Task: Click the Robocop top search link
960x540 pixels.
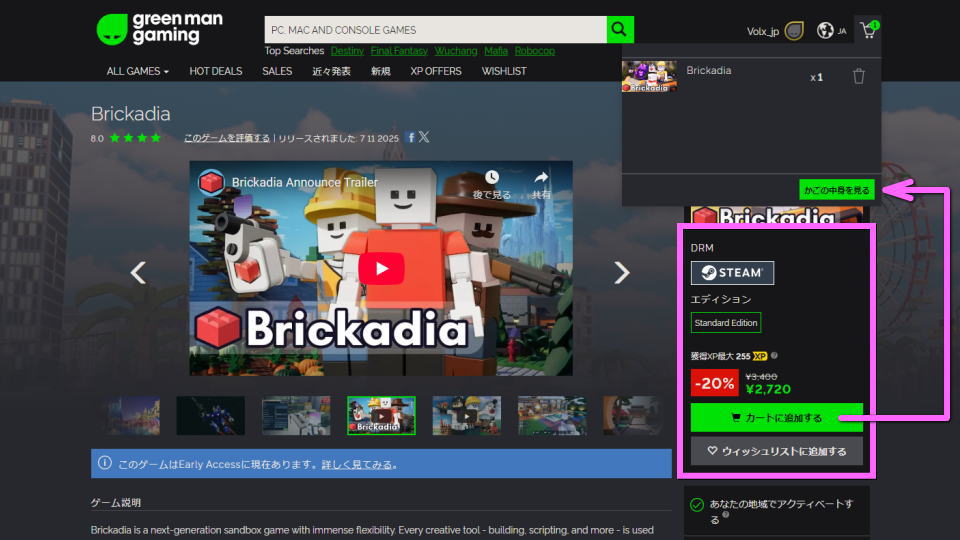Action: coord(534,51)
